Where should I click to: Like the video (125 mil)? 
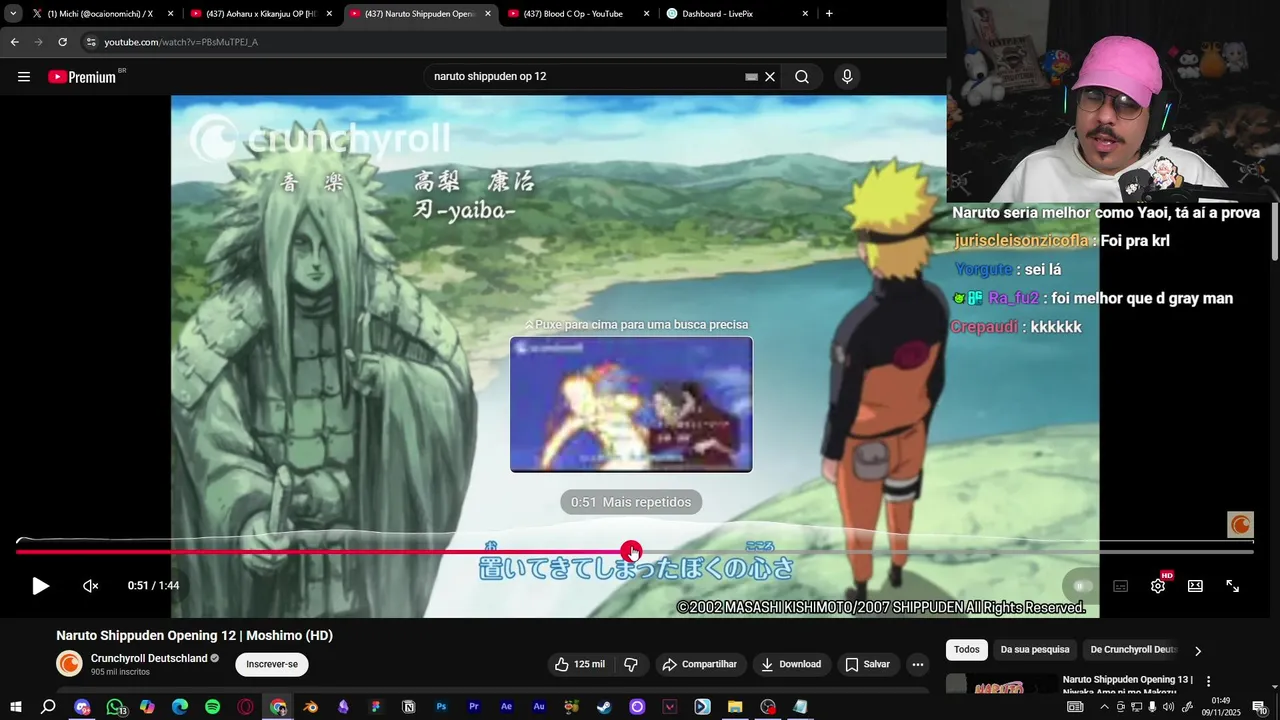[x=580, y=664]
